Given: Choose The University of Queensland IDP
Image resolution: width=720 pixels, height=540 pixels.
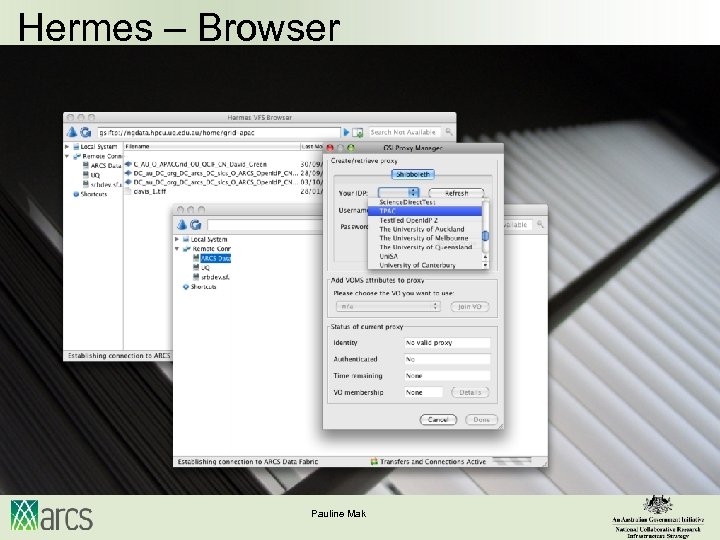Looking at the screenshot, I should tap(426, 247).
